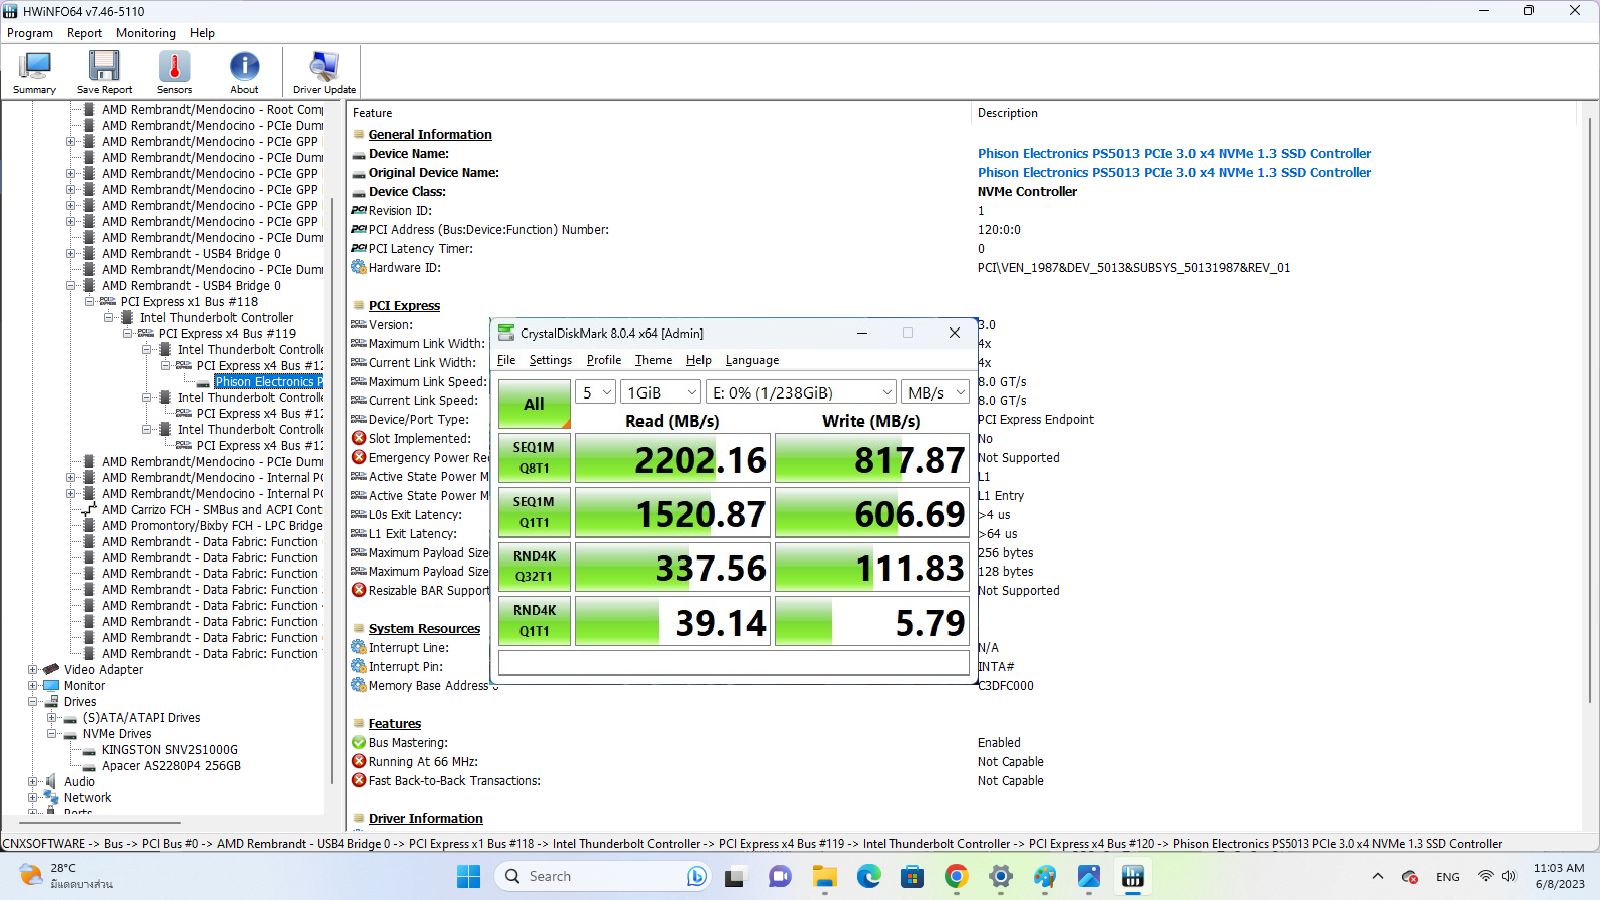Collapse the PCI Express x1 Bus #118 node
The image size is (1600, 900).
pyautogui.click(x=90, y=301)
